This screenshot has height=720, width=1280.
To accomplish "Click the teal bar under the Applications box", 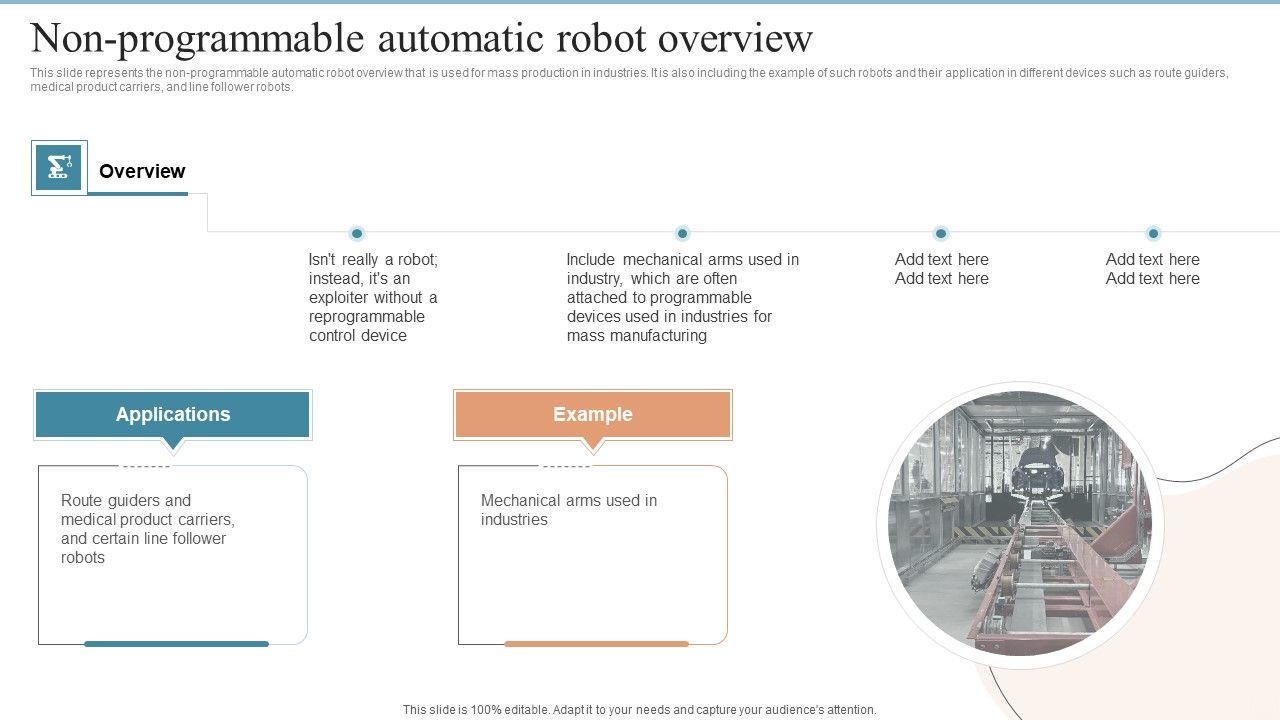I will 176,644.
